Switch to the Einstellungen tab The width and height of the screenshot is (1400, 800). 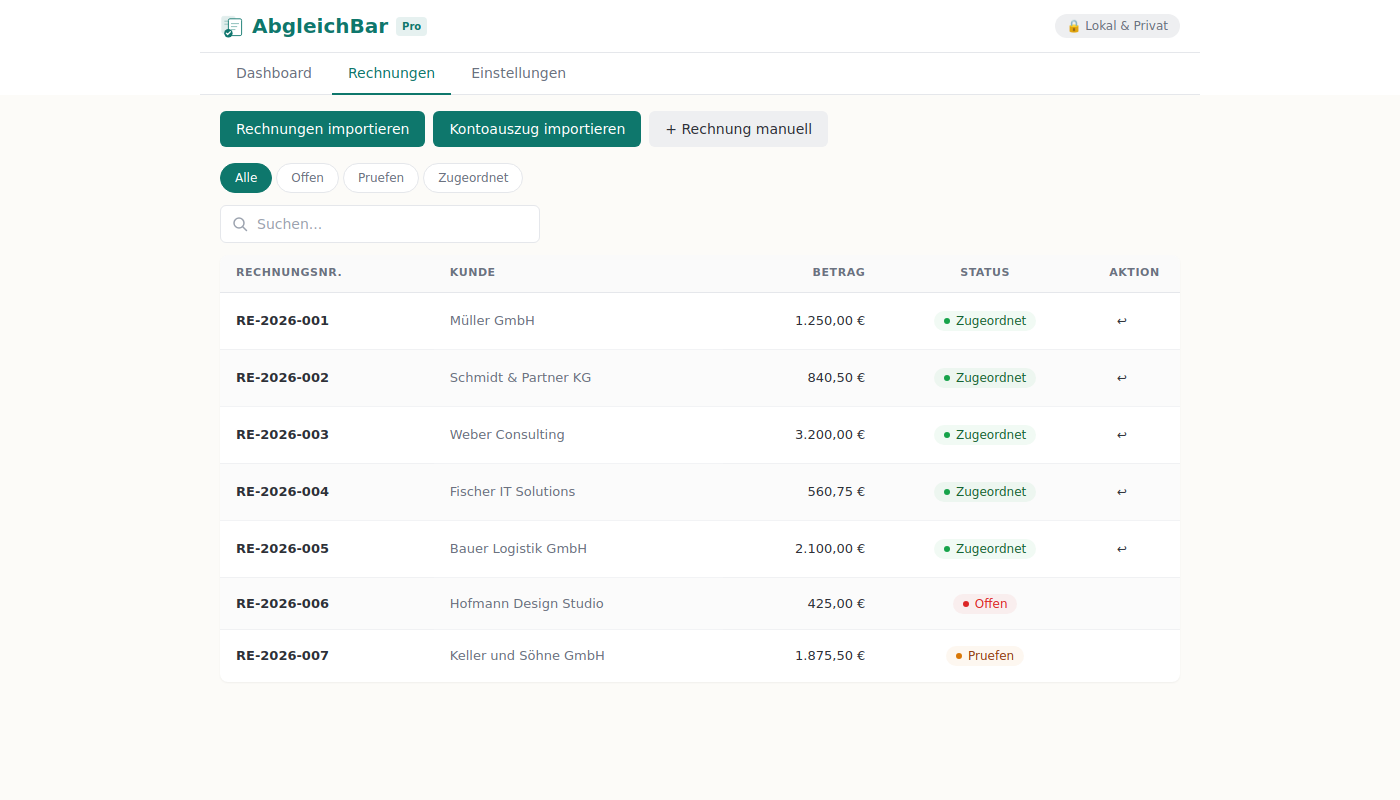[x=518, y=73]
